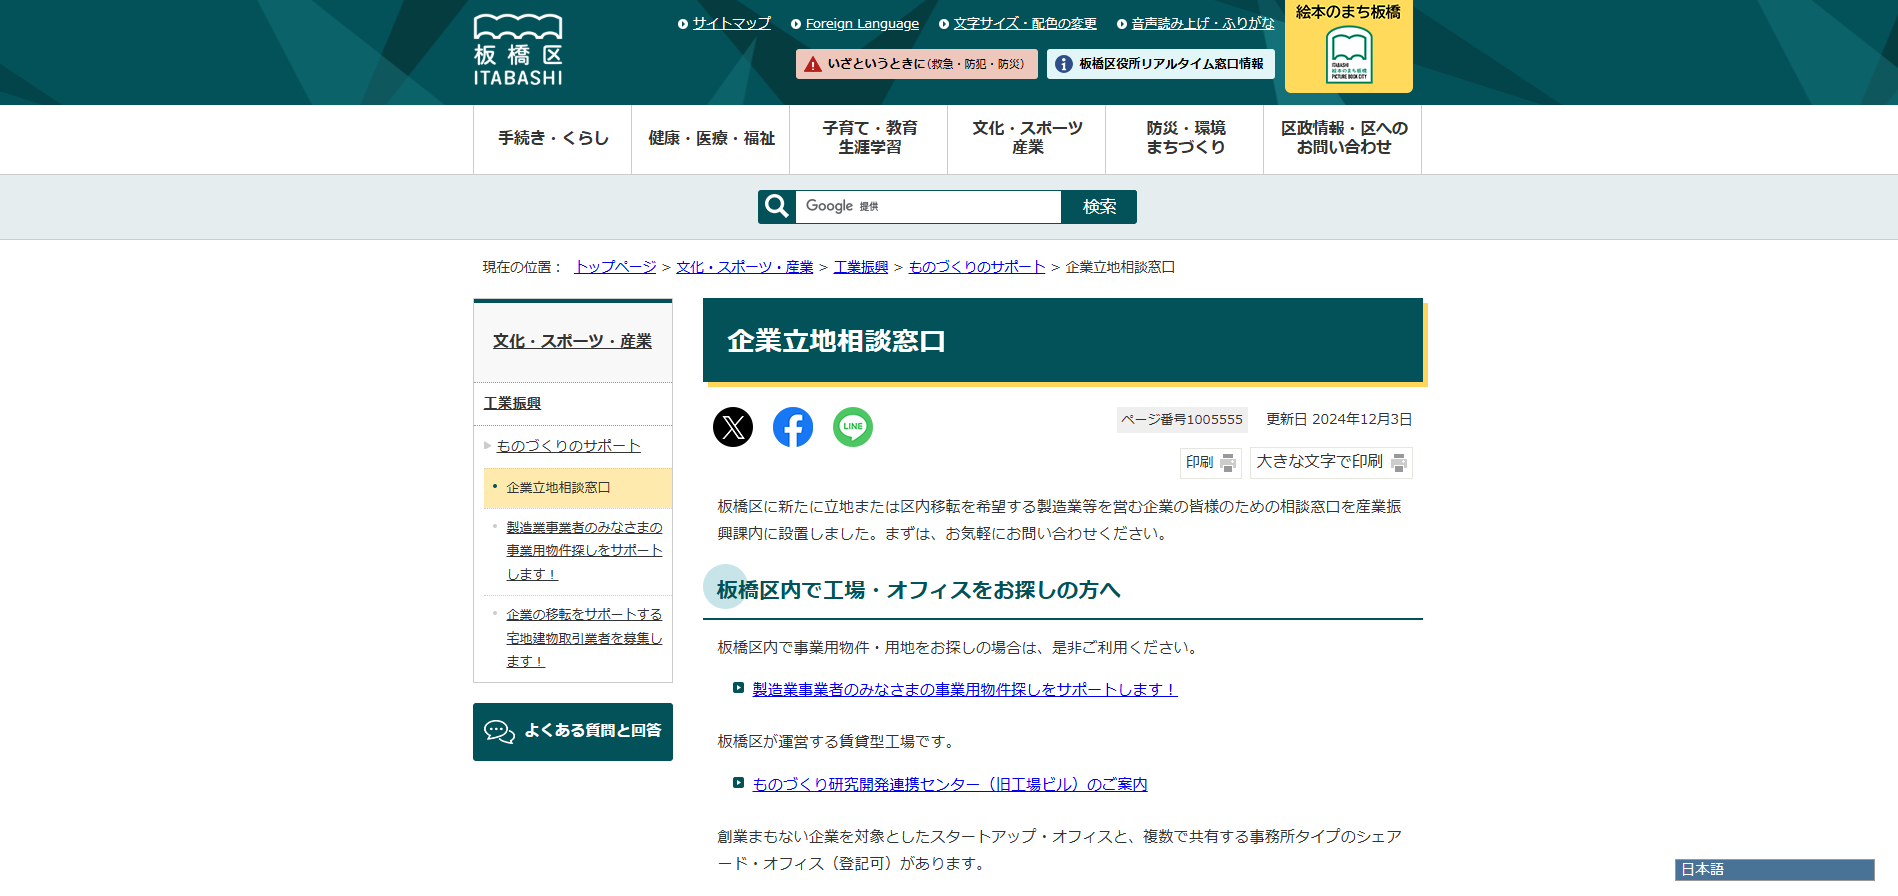This screenshot has width=1898, height=896.
Task: Open よくある質問と回答 button
Action: 573,732
